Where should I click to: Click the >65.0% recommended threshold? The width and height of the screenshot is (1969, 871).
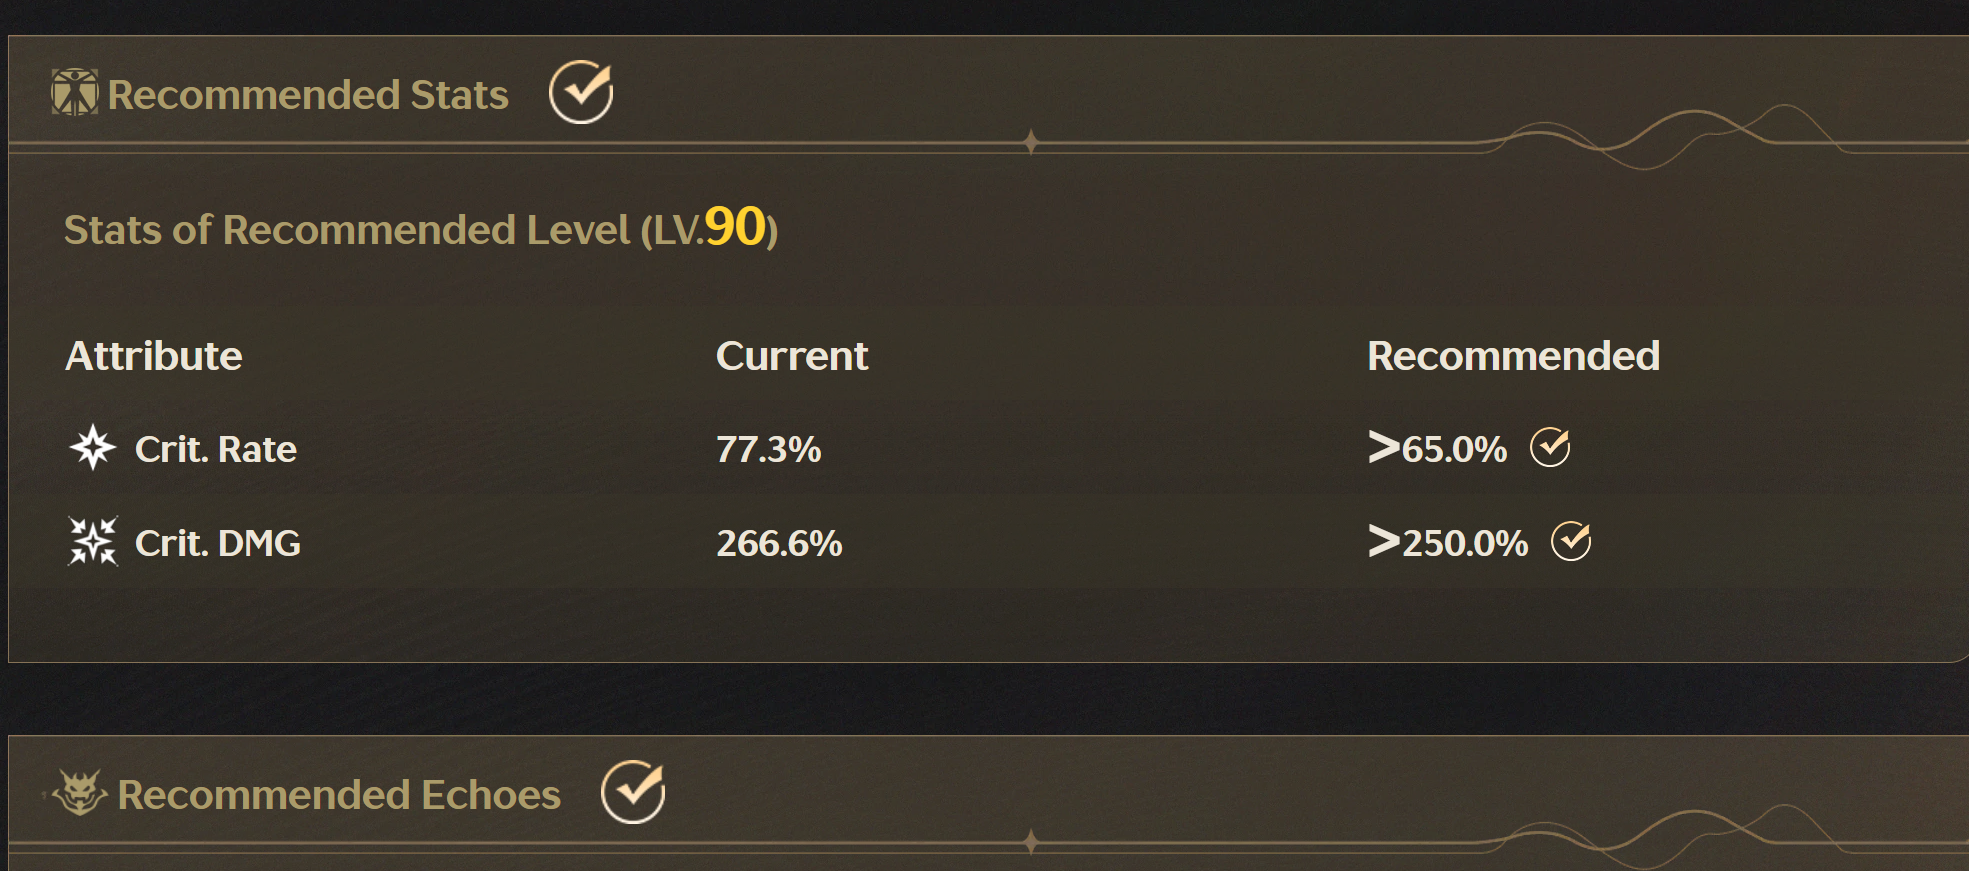pyautogui.click(x=1437, y=448)
